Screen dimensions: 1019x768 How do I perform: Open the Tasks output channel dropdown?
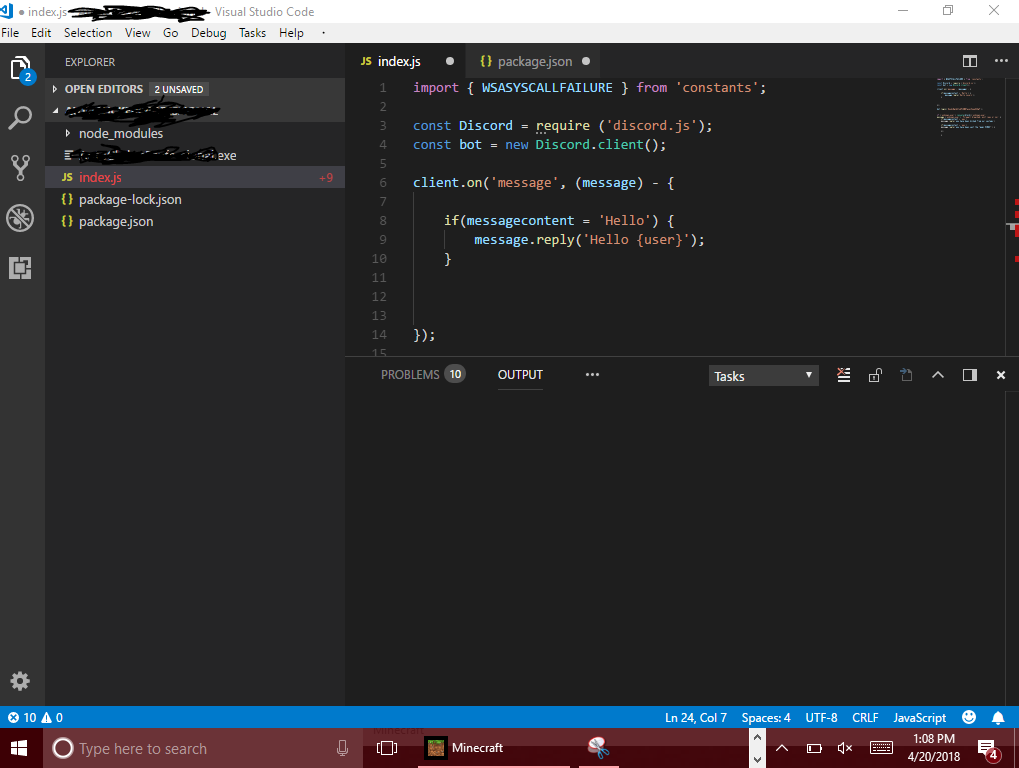click(x=763, y=376)
